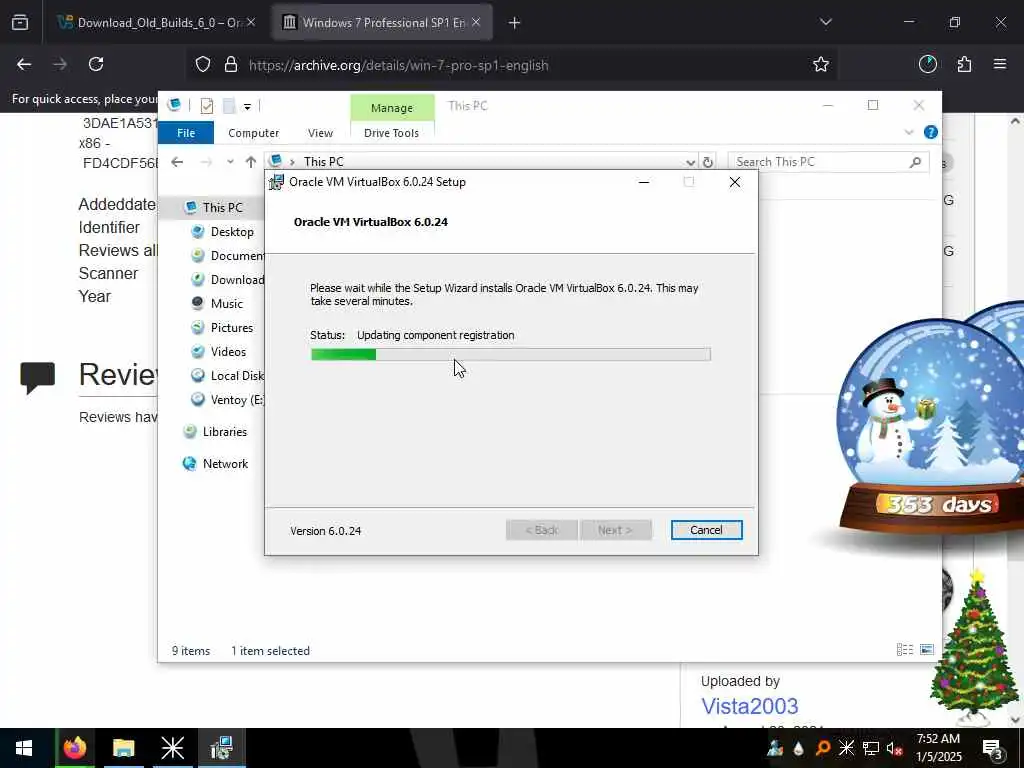The height and width of the screenshot is (768, 1024).
Task: Click the site padlock icon
Action: pyautogui.click(x=231, y=65)
